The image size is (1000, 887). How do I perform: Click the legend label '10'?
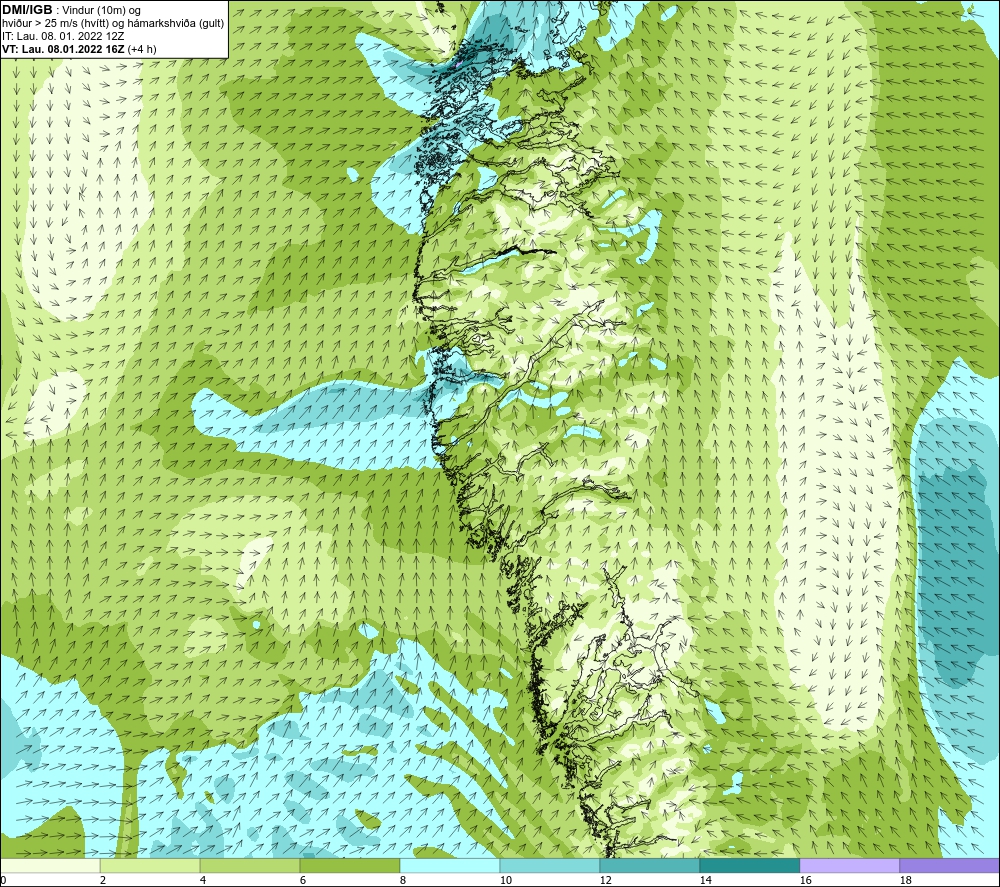coord(506,881)
